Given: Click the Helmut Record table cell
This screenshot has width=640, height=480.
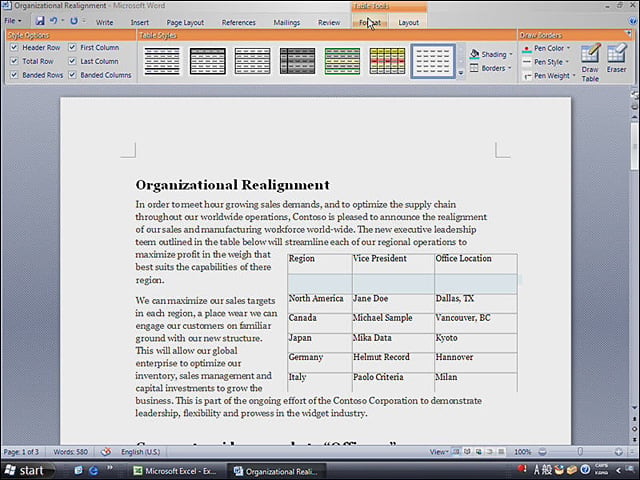Looking at the screenshot, I should tap(393, 362).
